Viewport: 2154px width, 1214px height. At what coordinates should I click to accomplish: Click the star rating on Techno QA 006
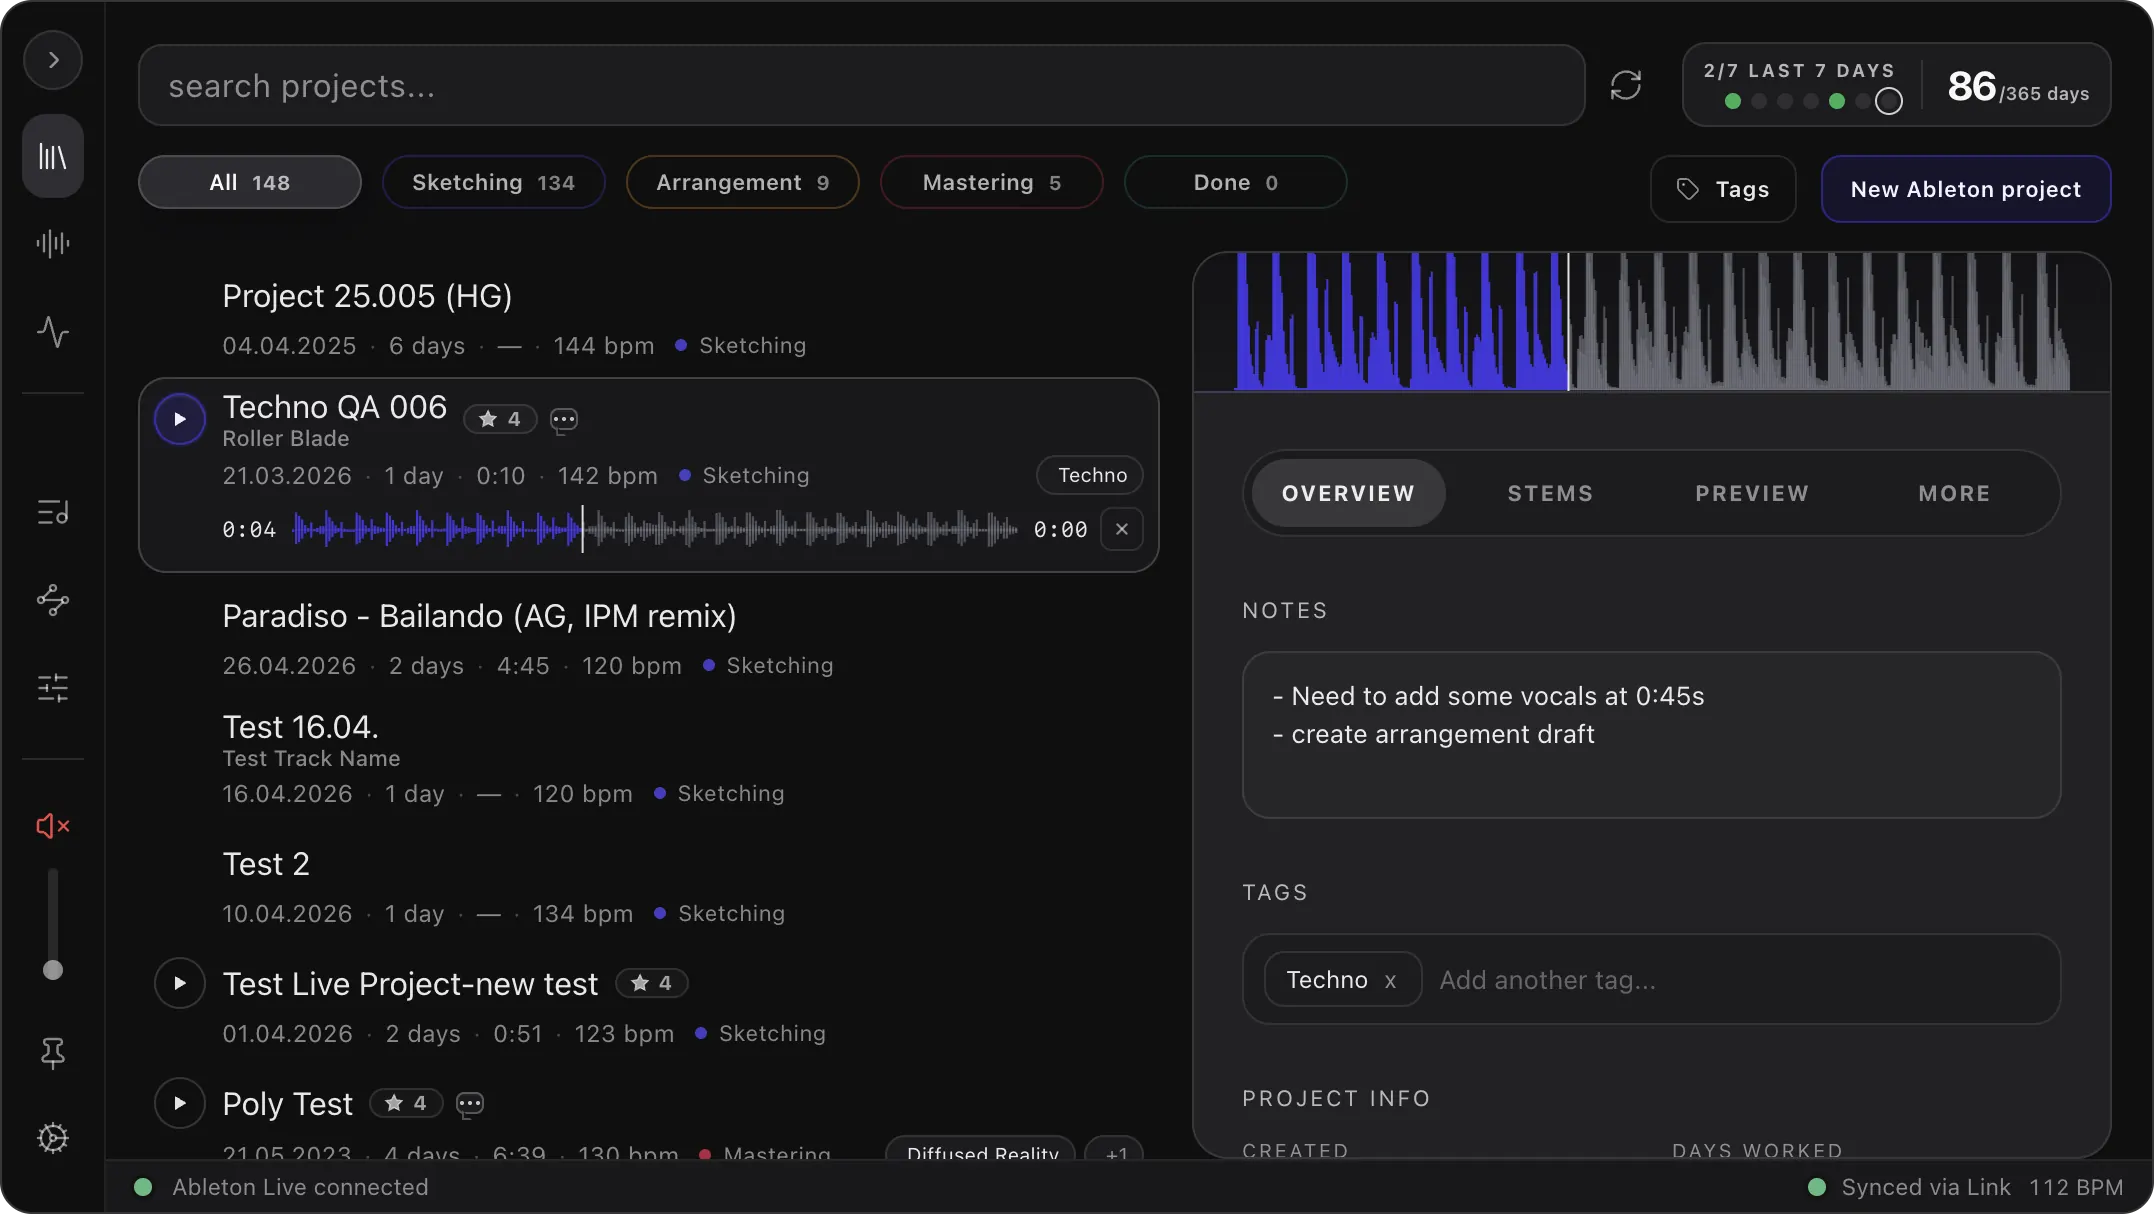(500, 419)
